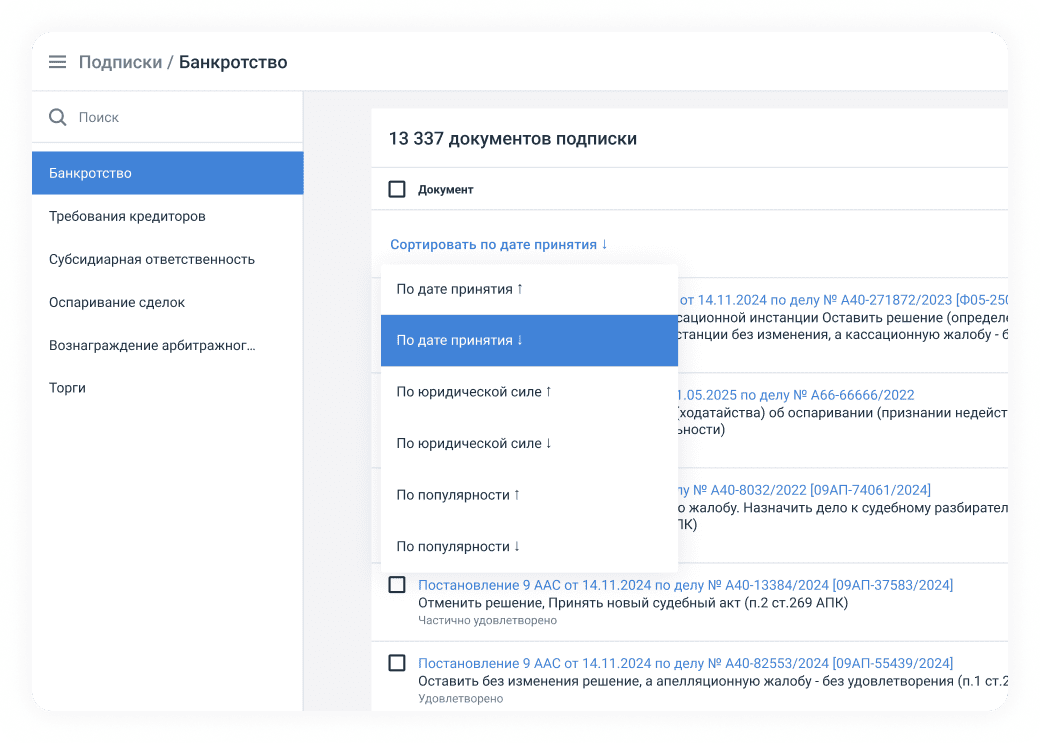
Task: Choose По дате принятия ascending option
Action: 460,289
